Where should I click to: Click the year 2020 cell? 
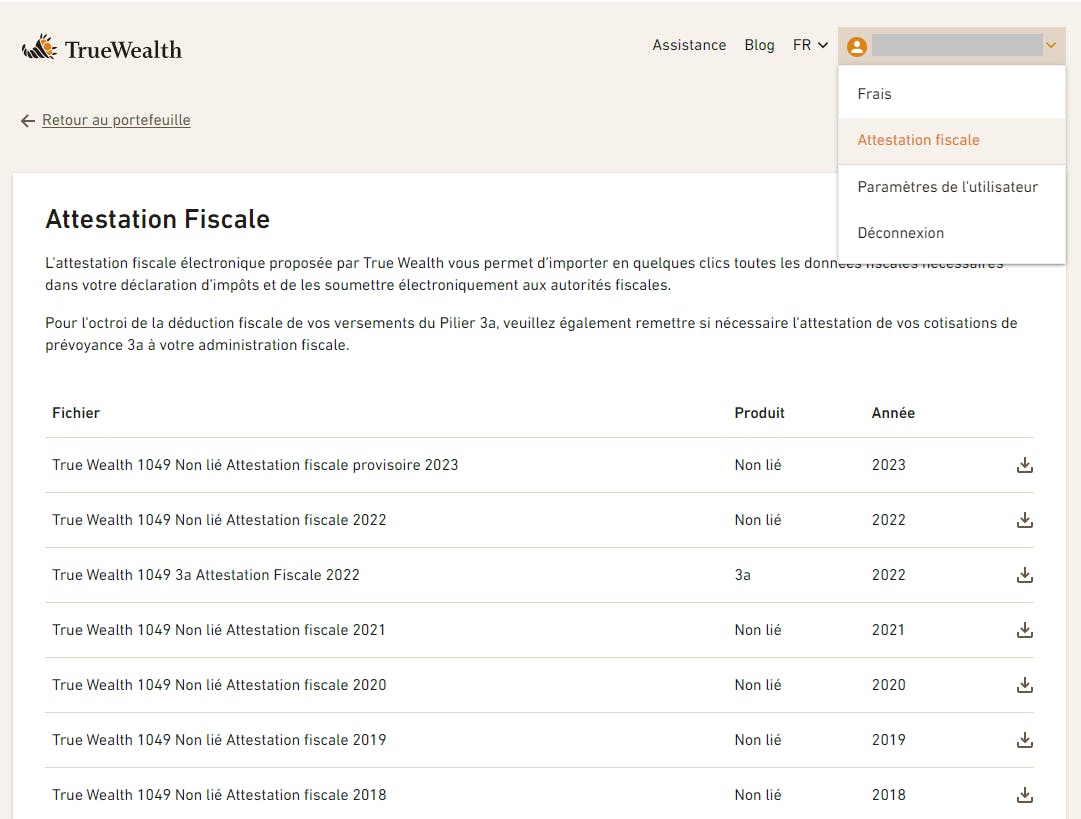(x=889, y=685)
